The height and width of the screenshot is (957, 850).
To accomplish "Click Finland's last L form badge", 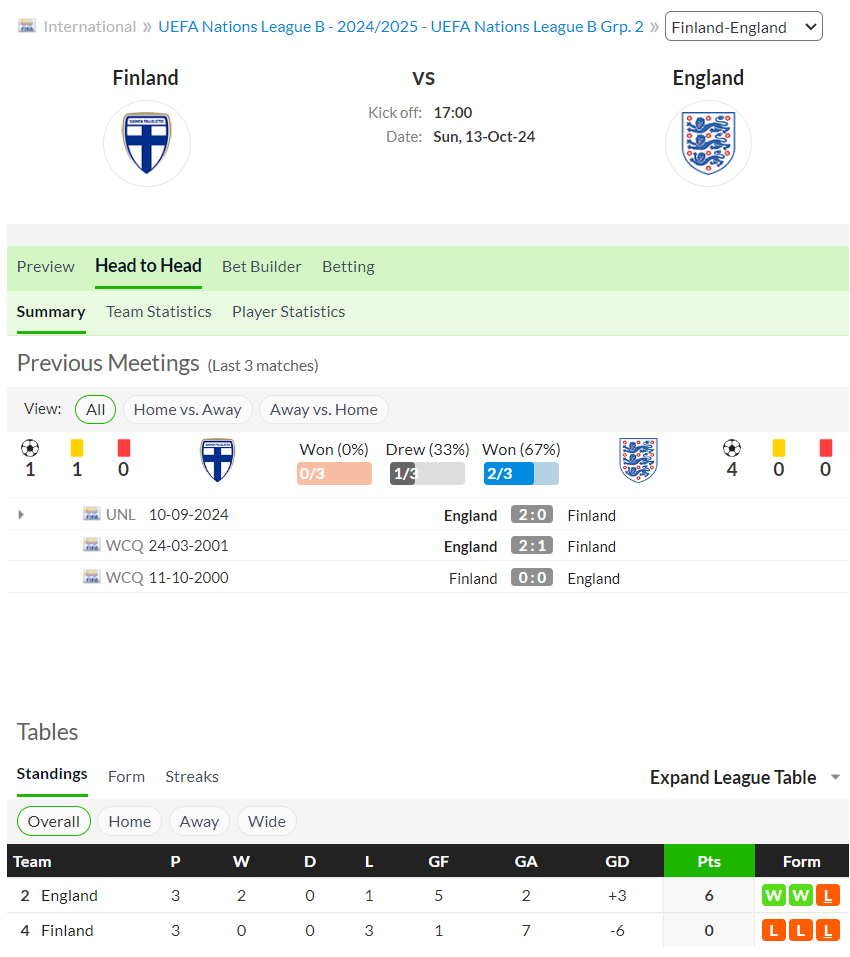I will point(828,930).
